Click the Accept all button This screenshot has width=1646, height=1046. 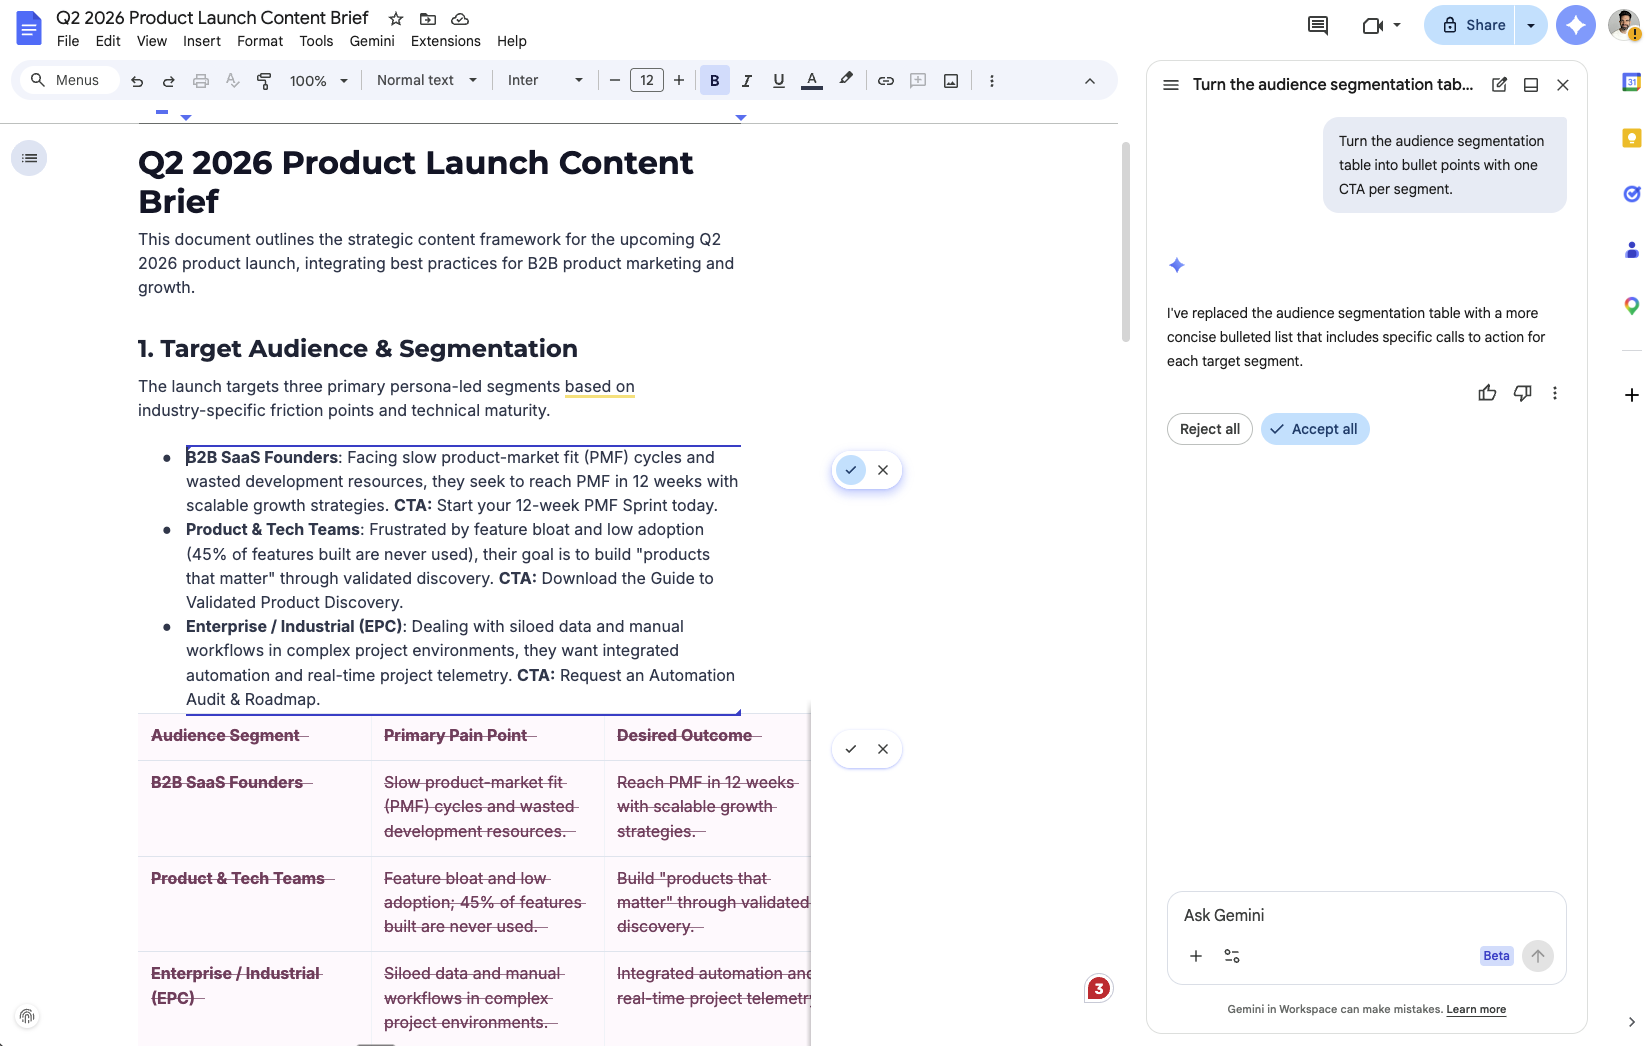pos(1314,429)
